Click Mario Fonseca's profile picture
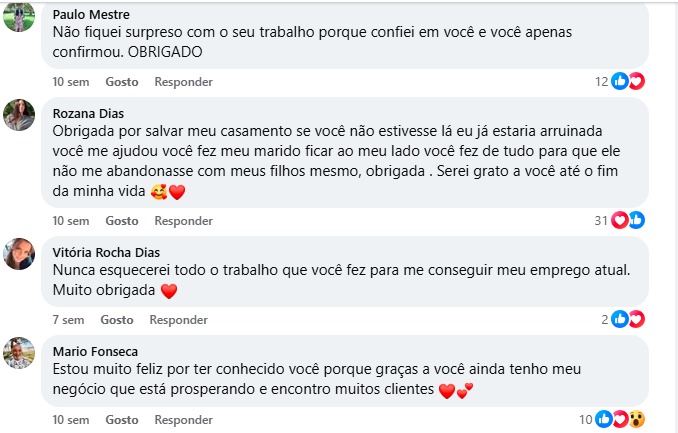678x433 pixels. click(20, 353)
